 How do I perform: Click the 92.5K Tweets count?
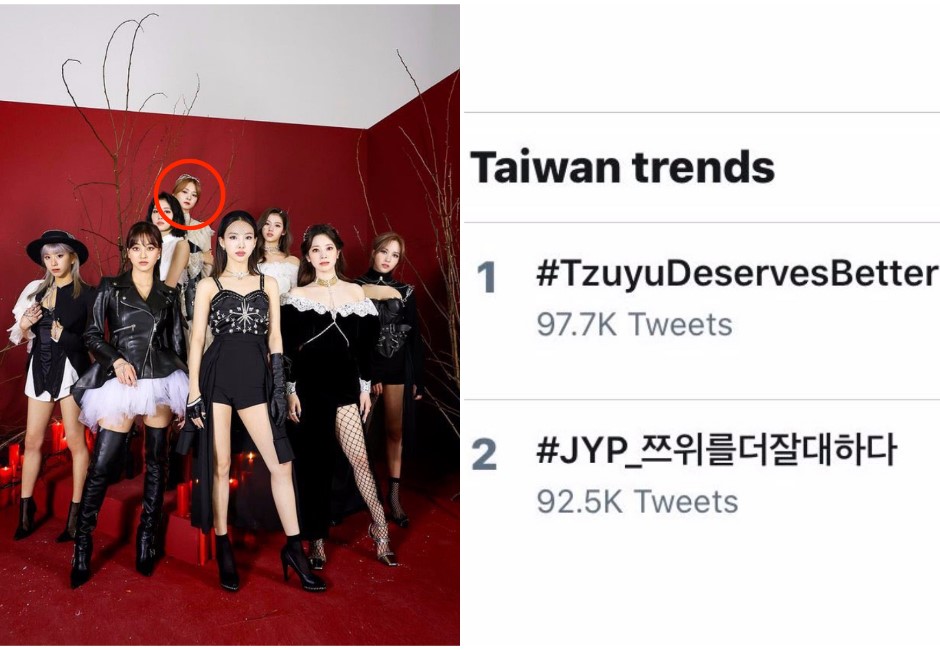[637, 502]
